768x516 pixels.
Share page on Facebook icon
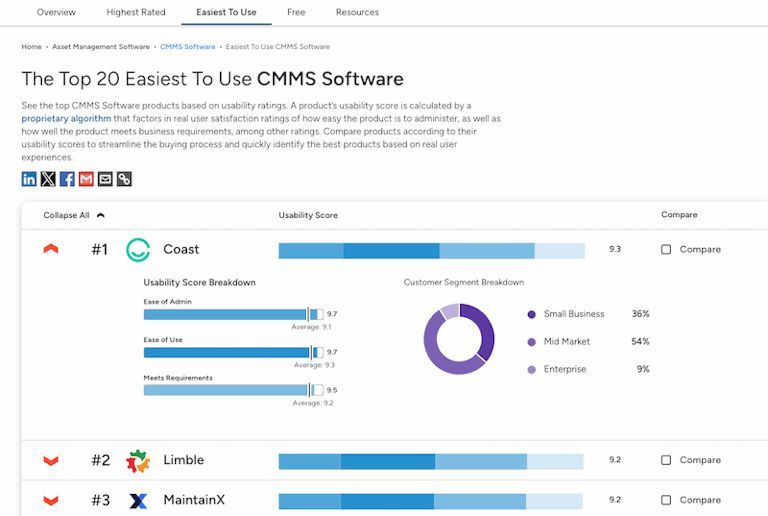coord(67,179)
